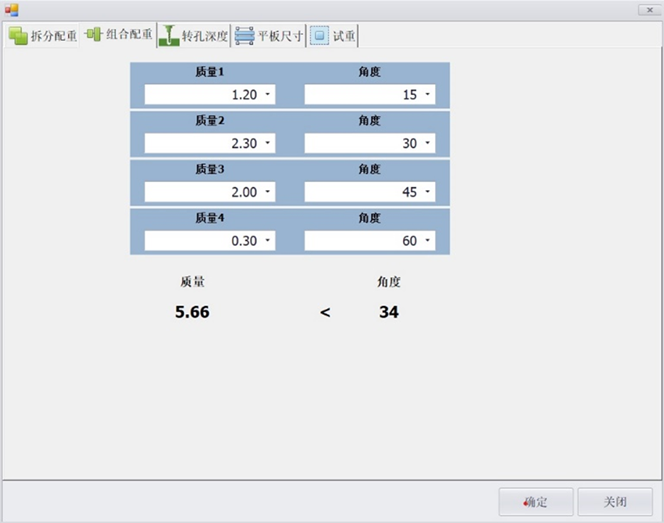664x523 pixels.
Task: Open the 试重 tab
Action: (x=333, y=36)
